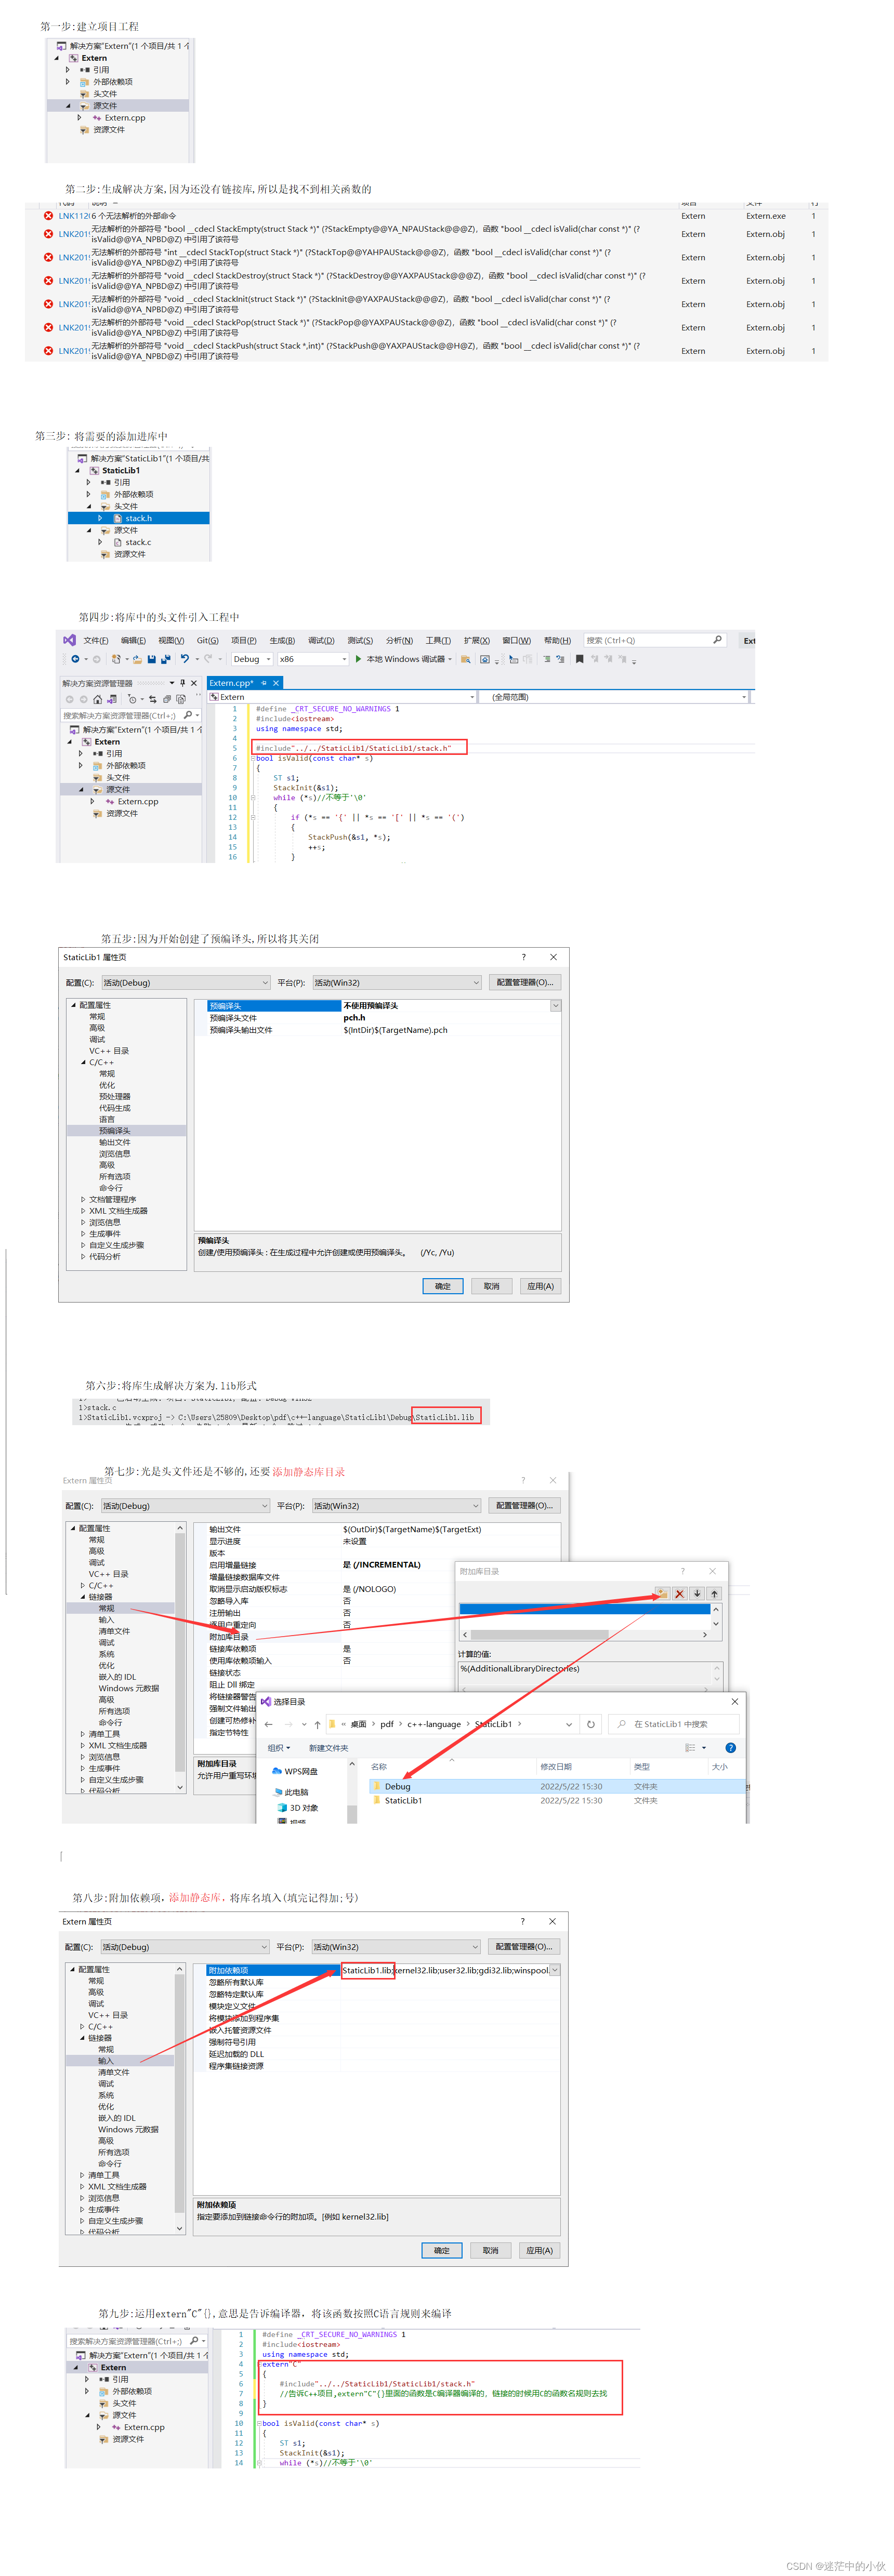This screenshot has height=2576, width=894.
Task: Click 取消 in StaticLib1 属性页
Action: click(x=491, y=1286)
